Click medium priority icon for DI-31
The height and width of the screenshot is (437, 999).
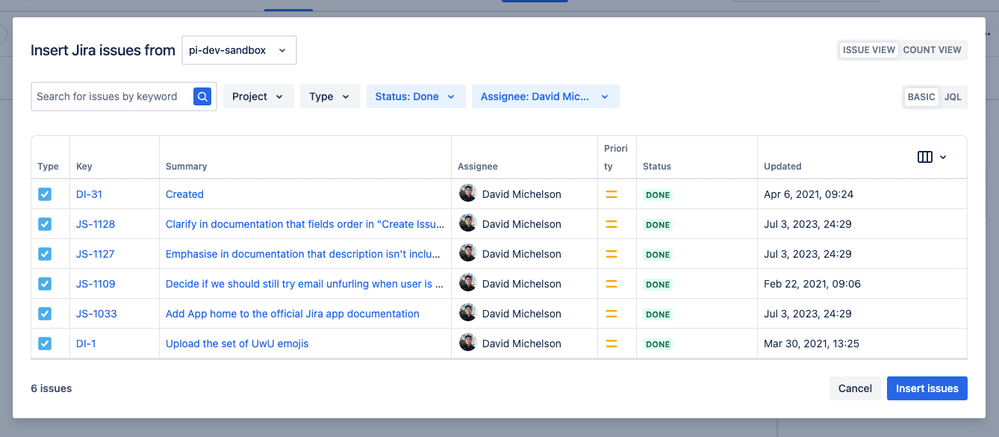[611, 194]
